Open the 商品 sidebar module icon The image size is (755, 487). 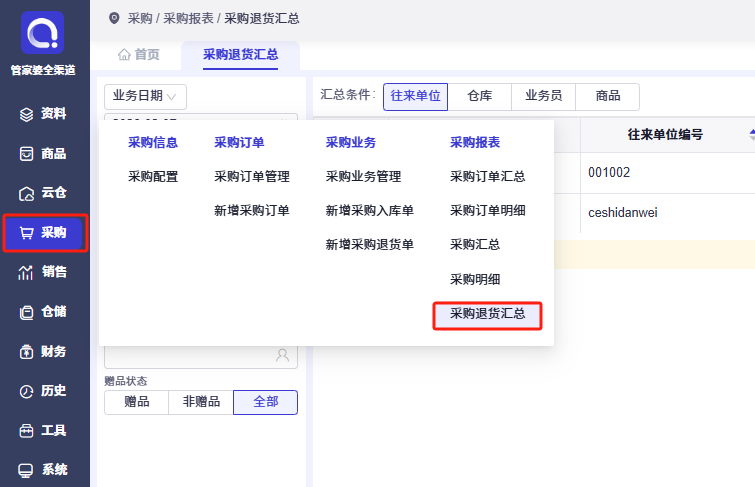click(x=26, y=154)
